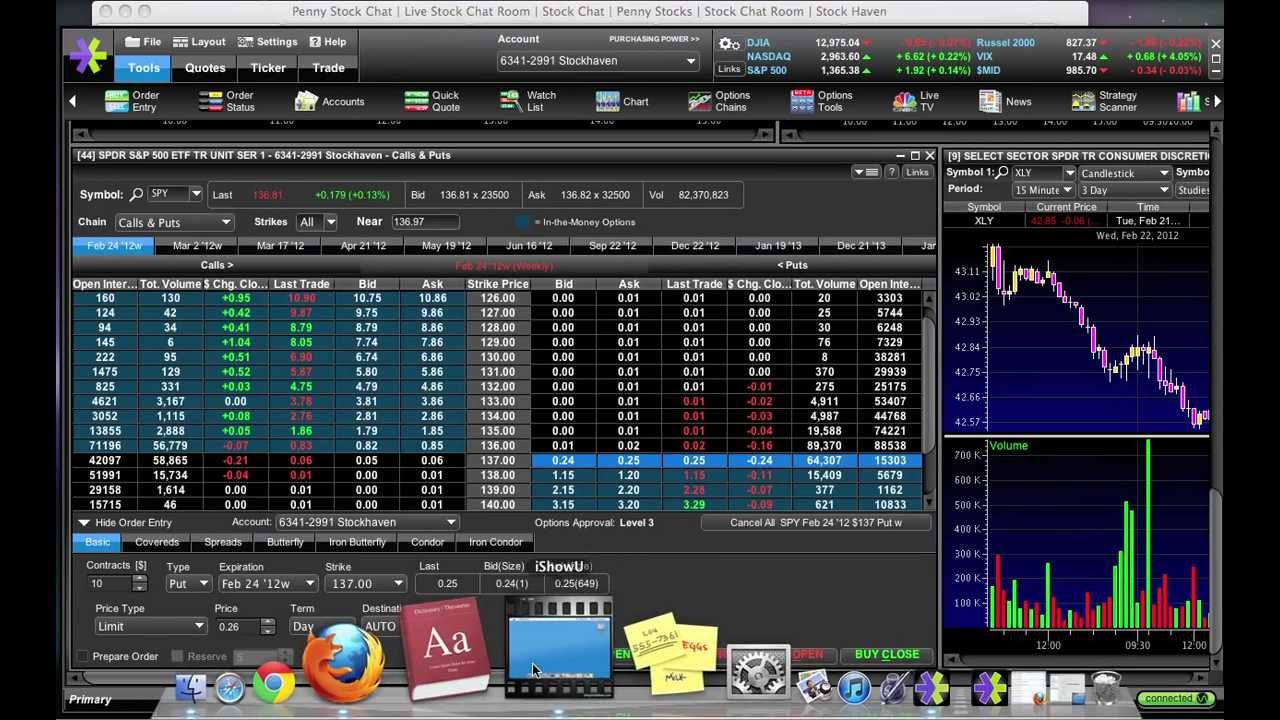
Task: Open iTunes from the Dock
Action: 853,687
